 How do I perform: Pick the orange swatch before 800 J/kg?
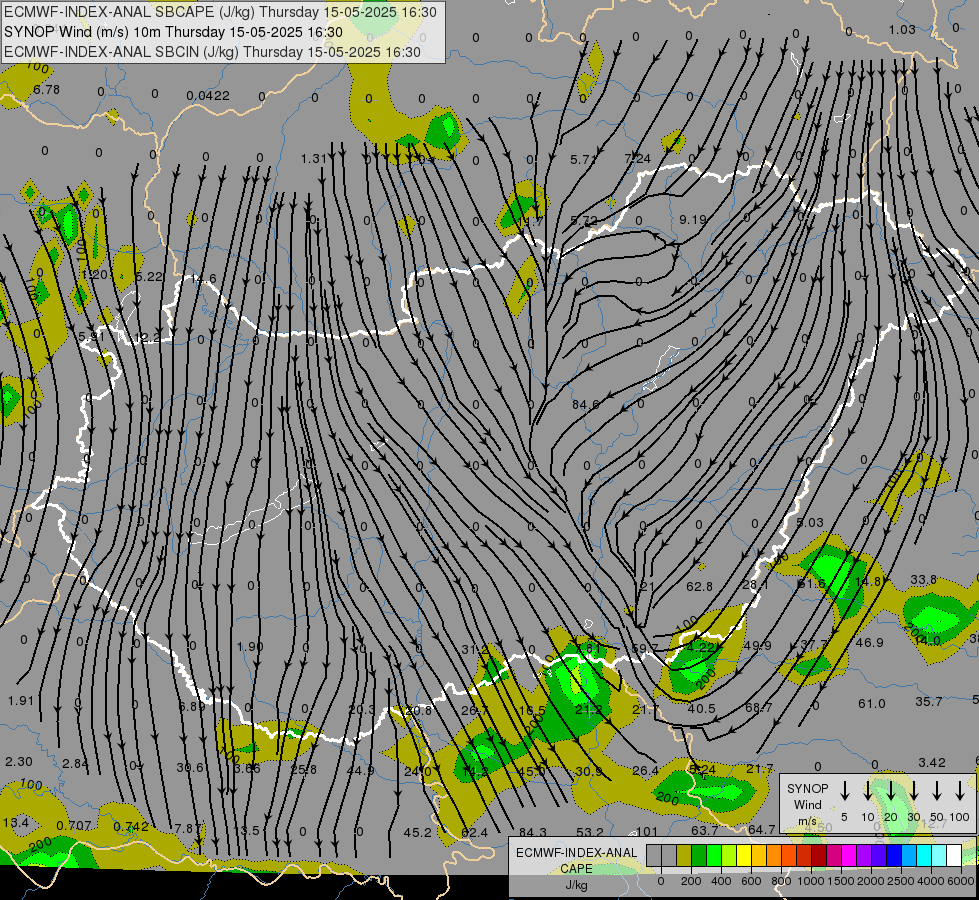point(774,856)
